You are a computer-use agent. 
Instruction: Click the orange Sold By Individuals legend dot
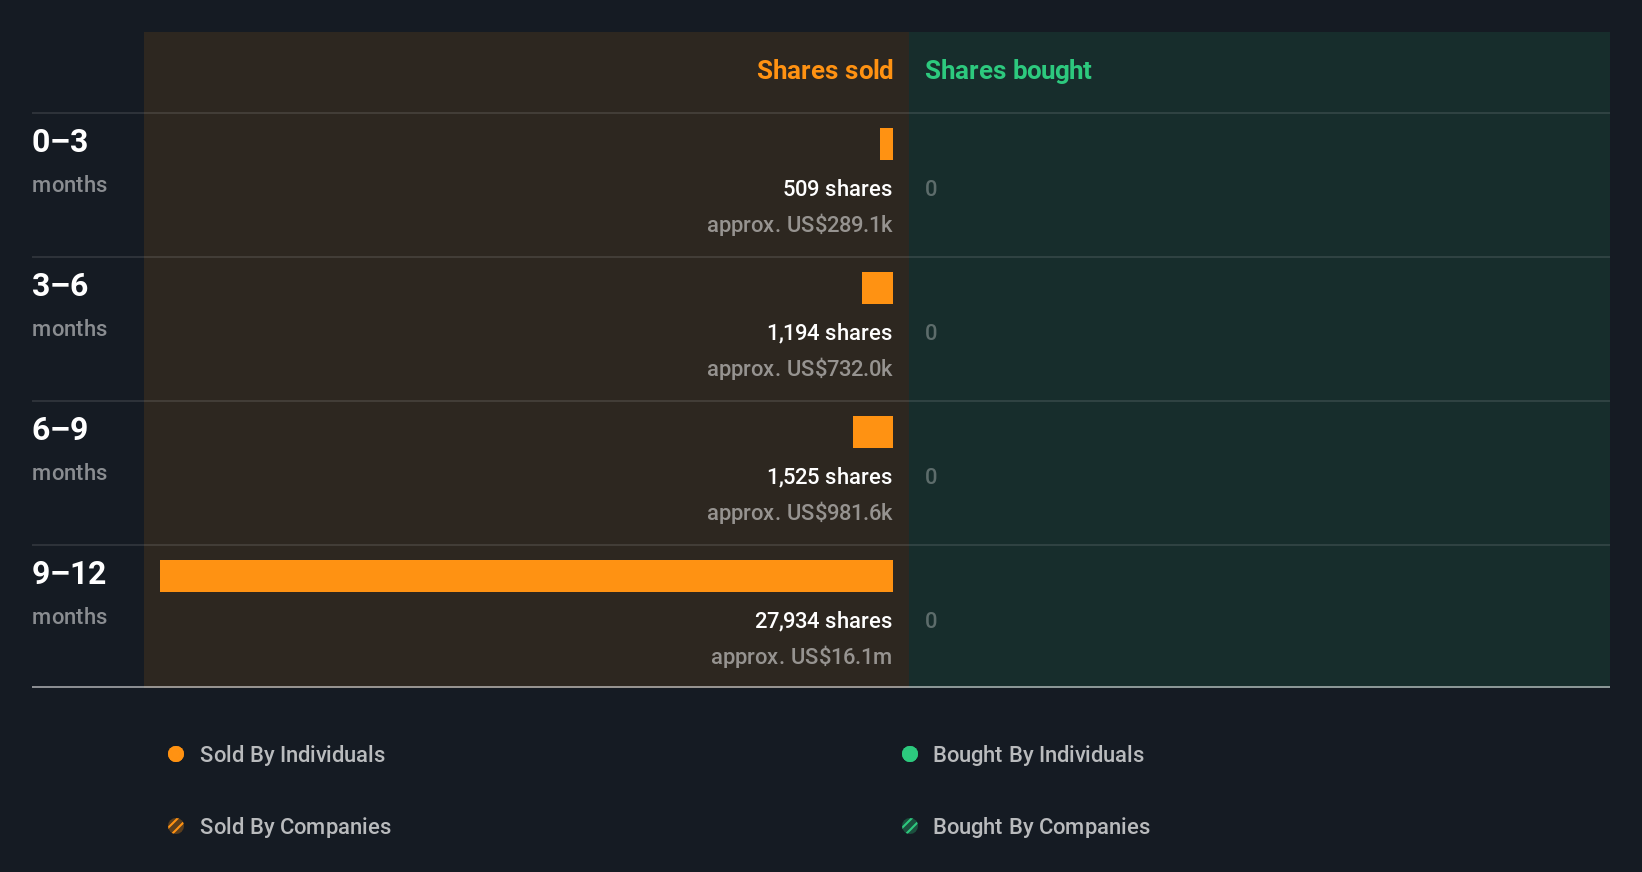click(176, 754)
